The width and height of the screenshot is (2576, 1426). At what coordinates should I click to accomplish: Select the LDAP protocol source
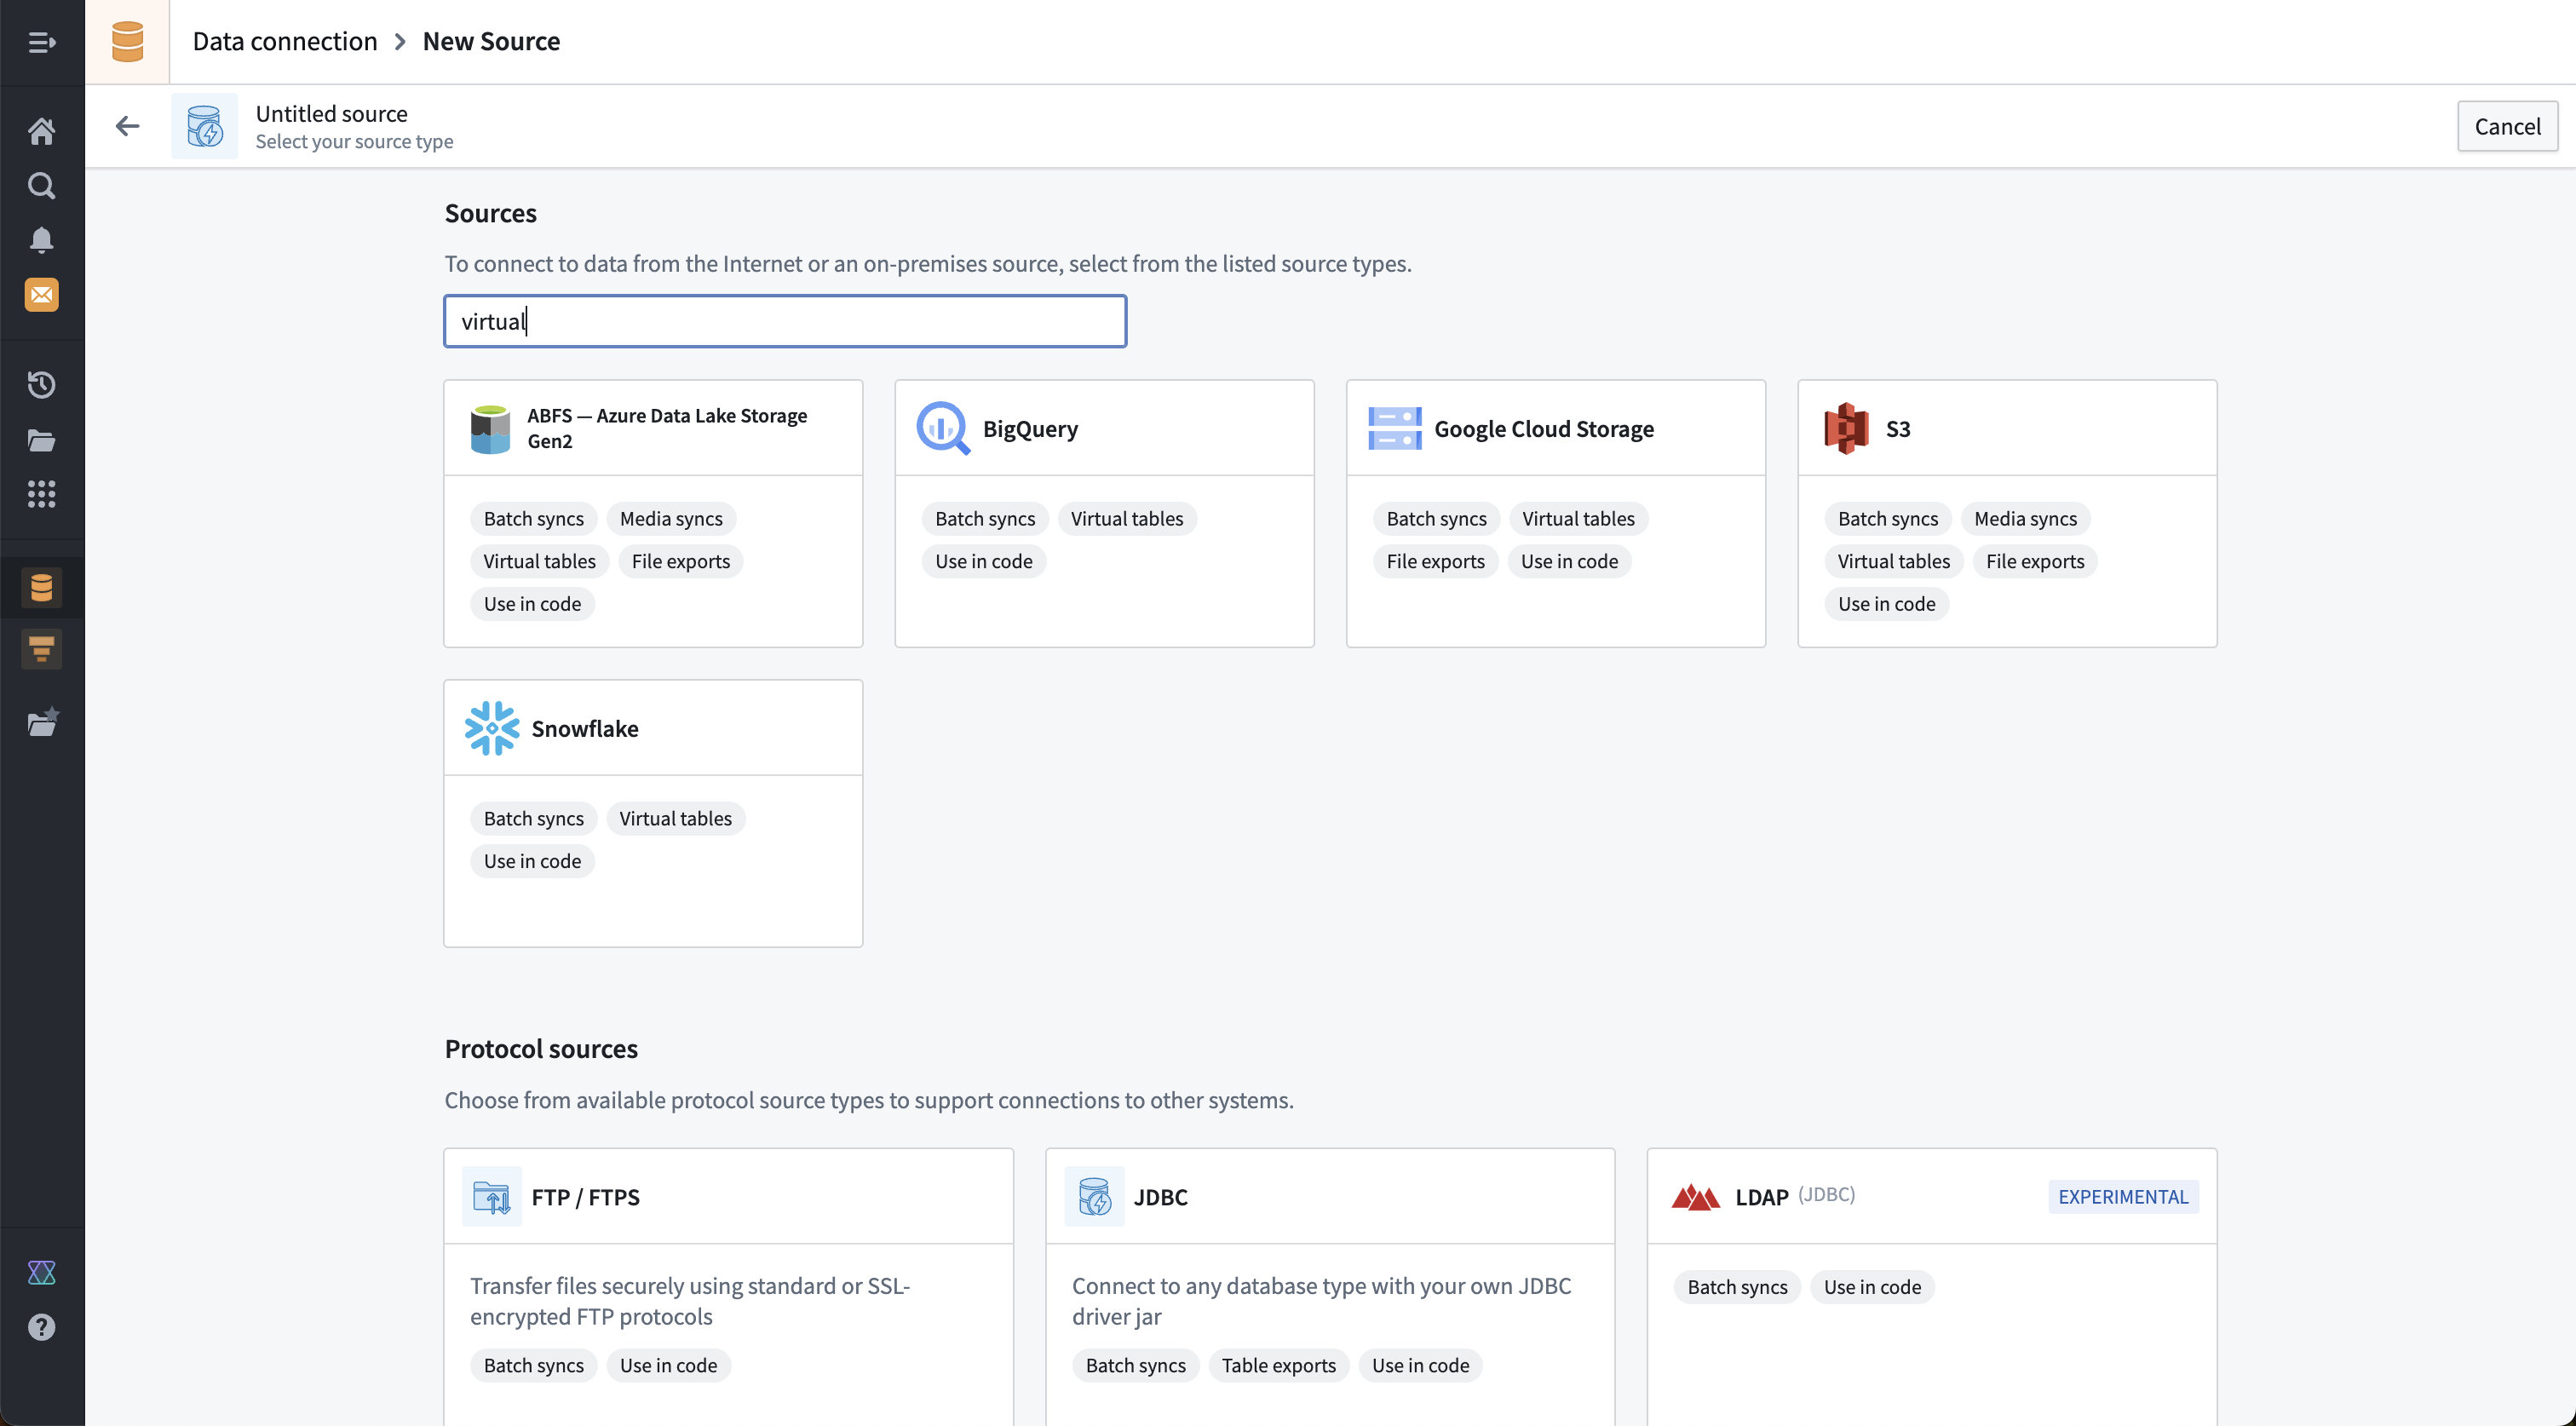click(1932, 1286)
